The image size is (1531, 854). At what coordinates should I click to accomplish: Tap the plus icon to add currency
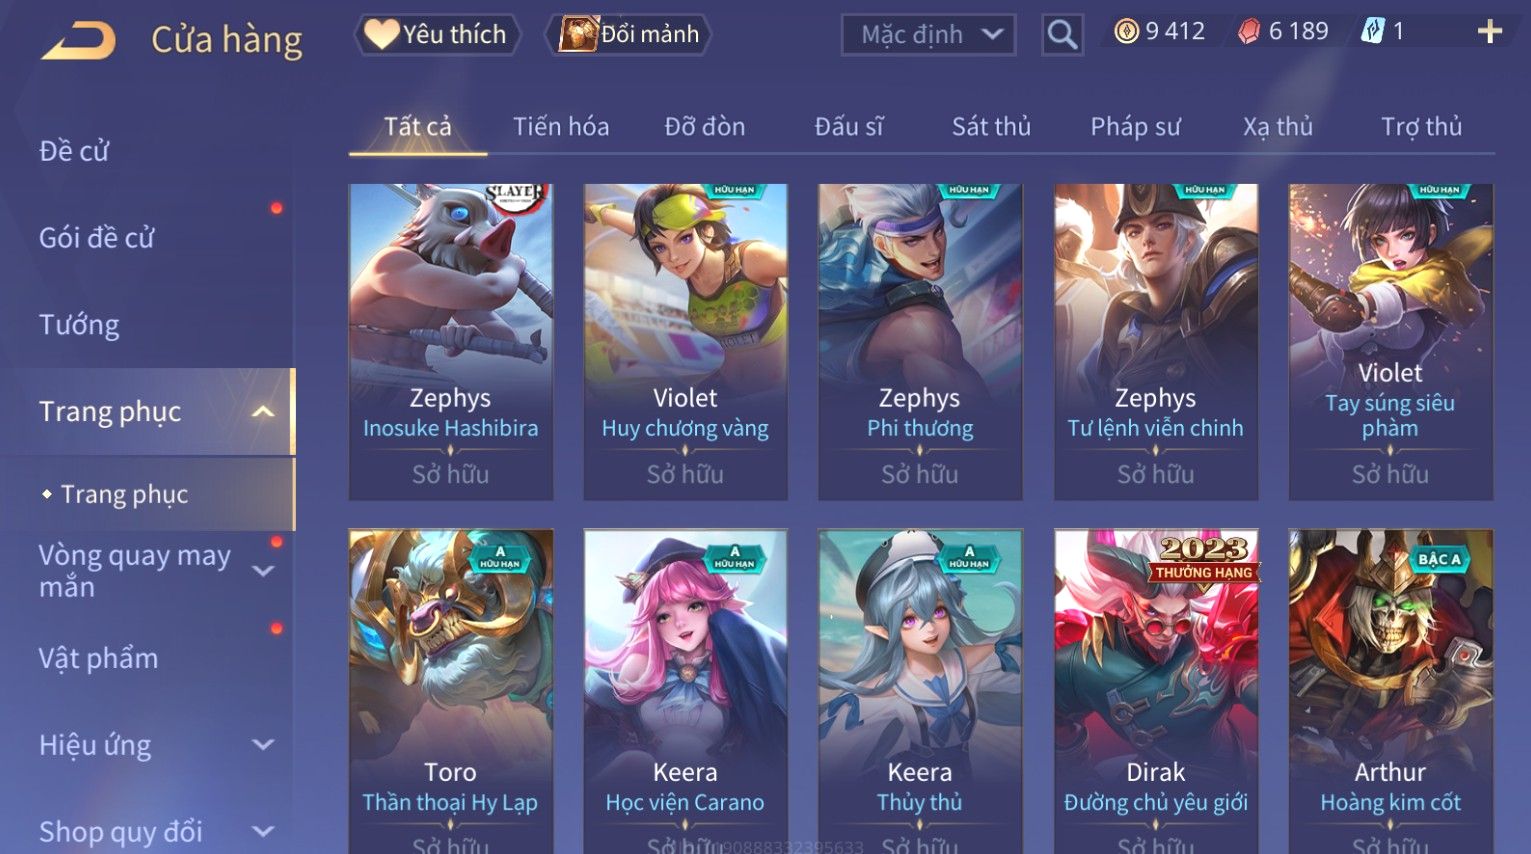tap(1489, 32)
